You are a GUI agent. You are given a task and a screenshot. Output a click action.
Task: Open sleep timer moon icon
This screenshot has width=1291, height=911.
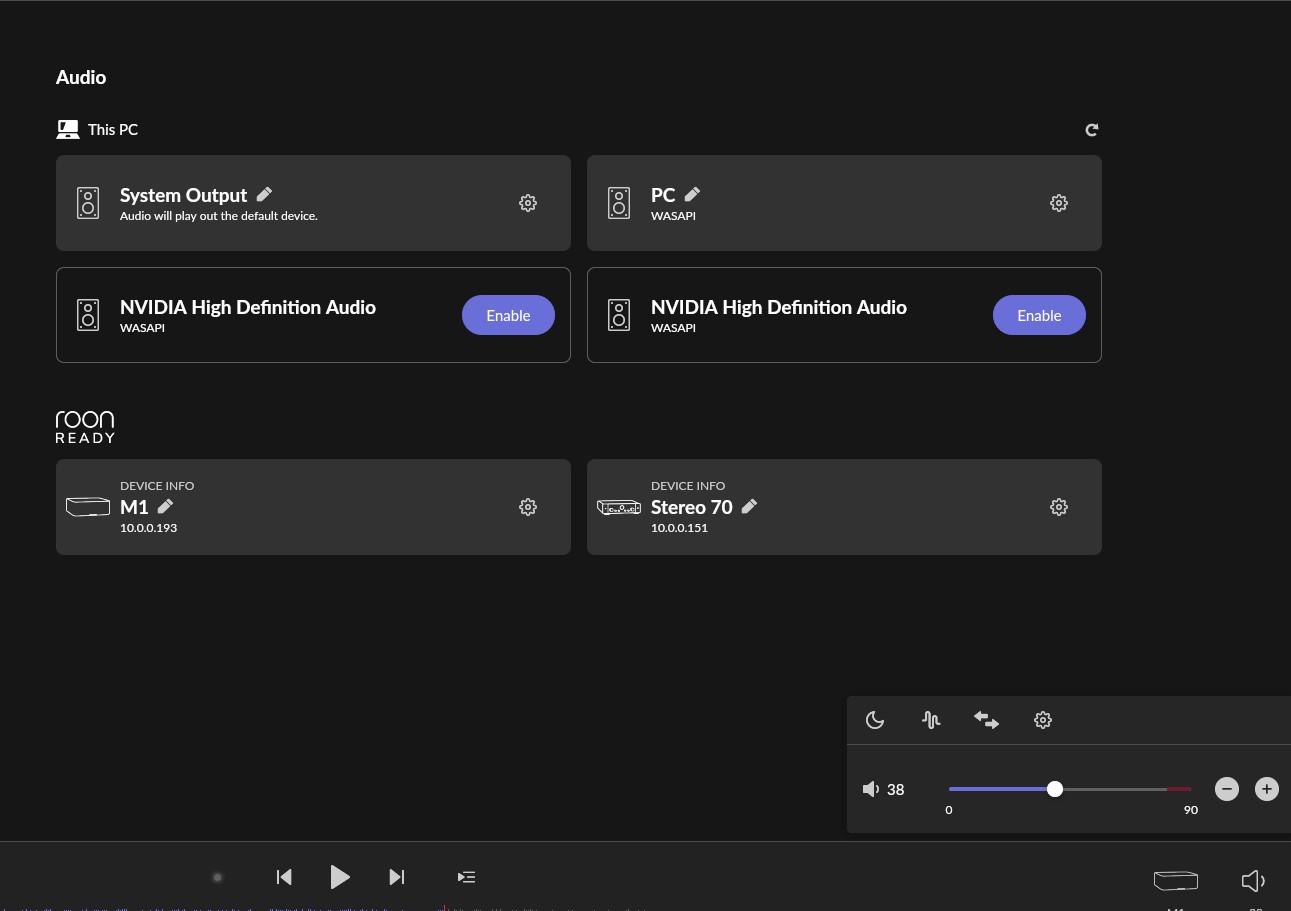(875, 720)
